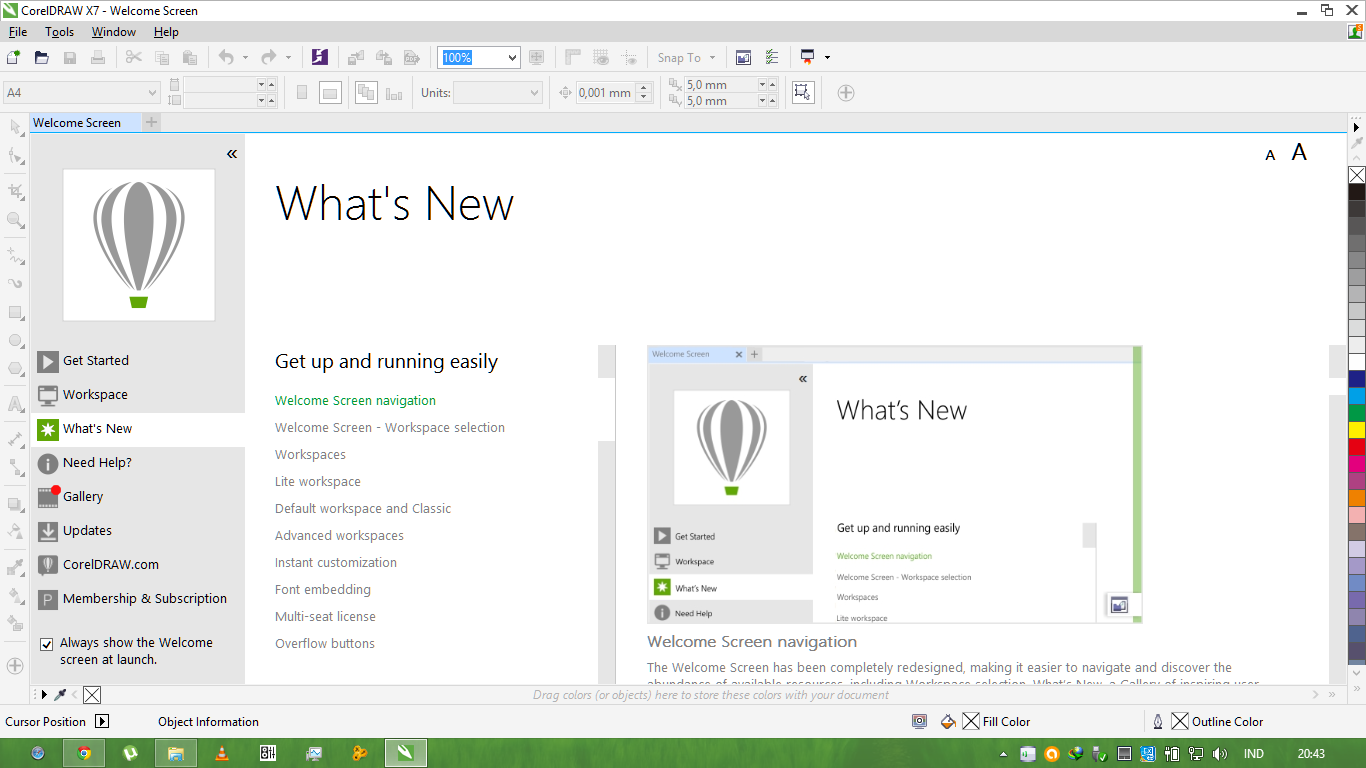Open the Help menu
Image resolution: width=1366 pixels, height=768 pixels.
click(166, 32)
